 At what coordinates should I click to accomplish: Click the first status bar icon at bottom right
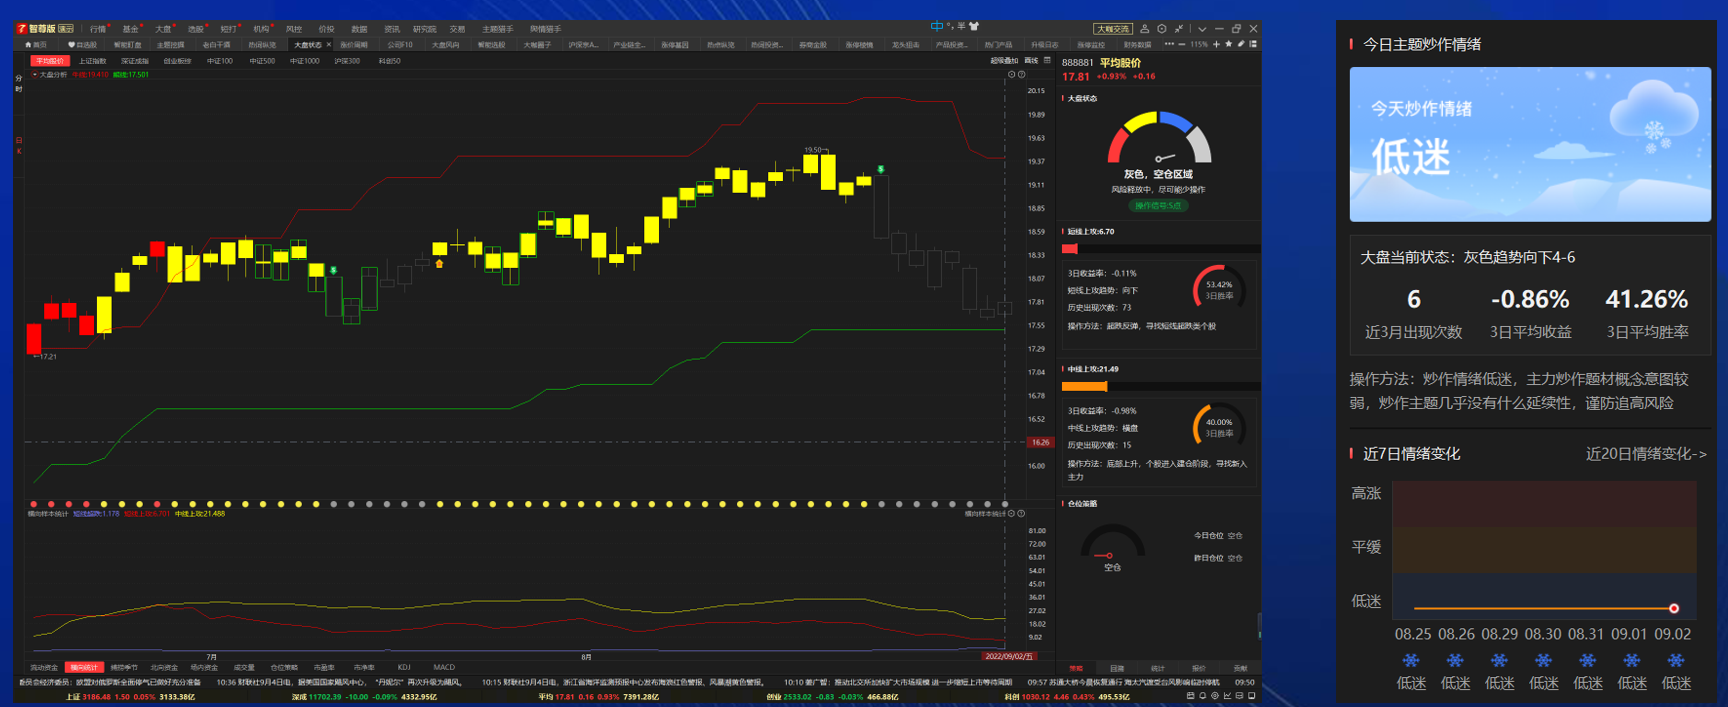point(1190,696)
